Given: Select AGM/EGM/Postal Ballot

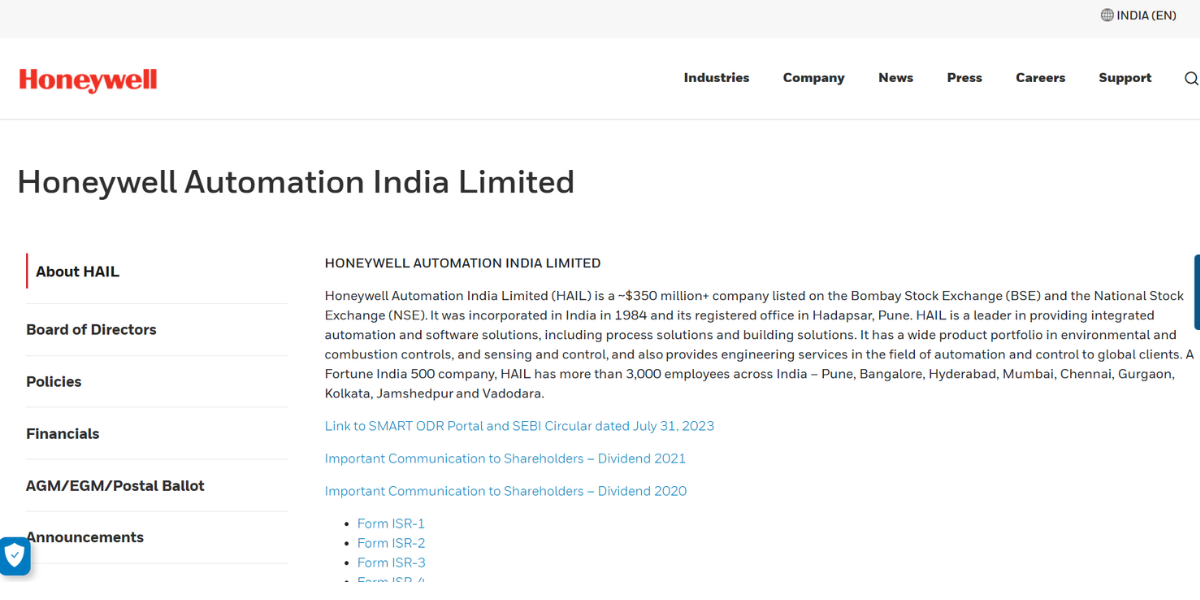Looking at the screenshot, I should tap(115, 485).
